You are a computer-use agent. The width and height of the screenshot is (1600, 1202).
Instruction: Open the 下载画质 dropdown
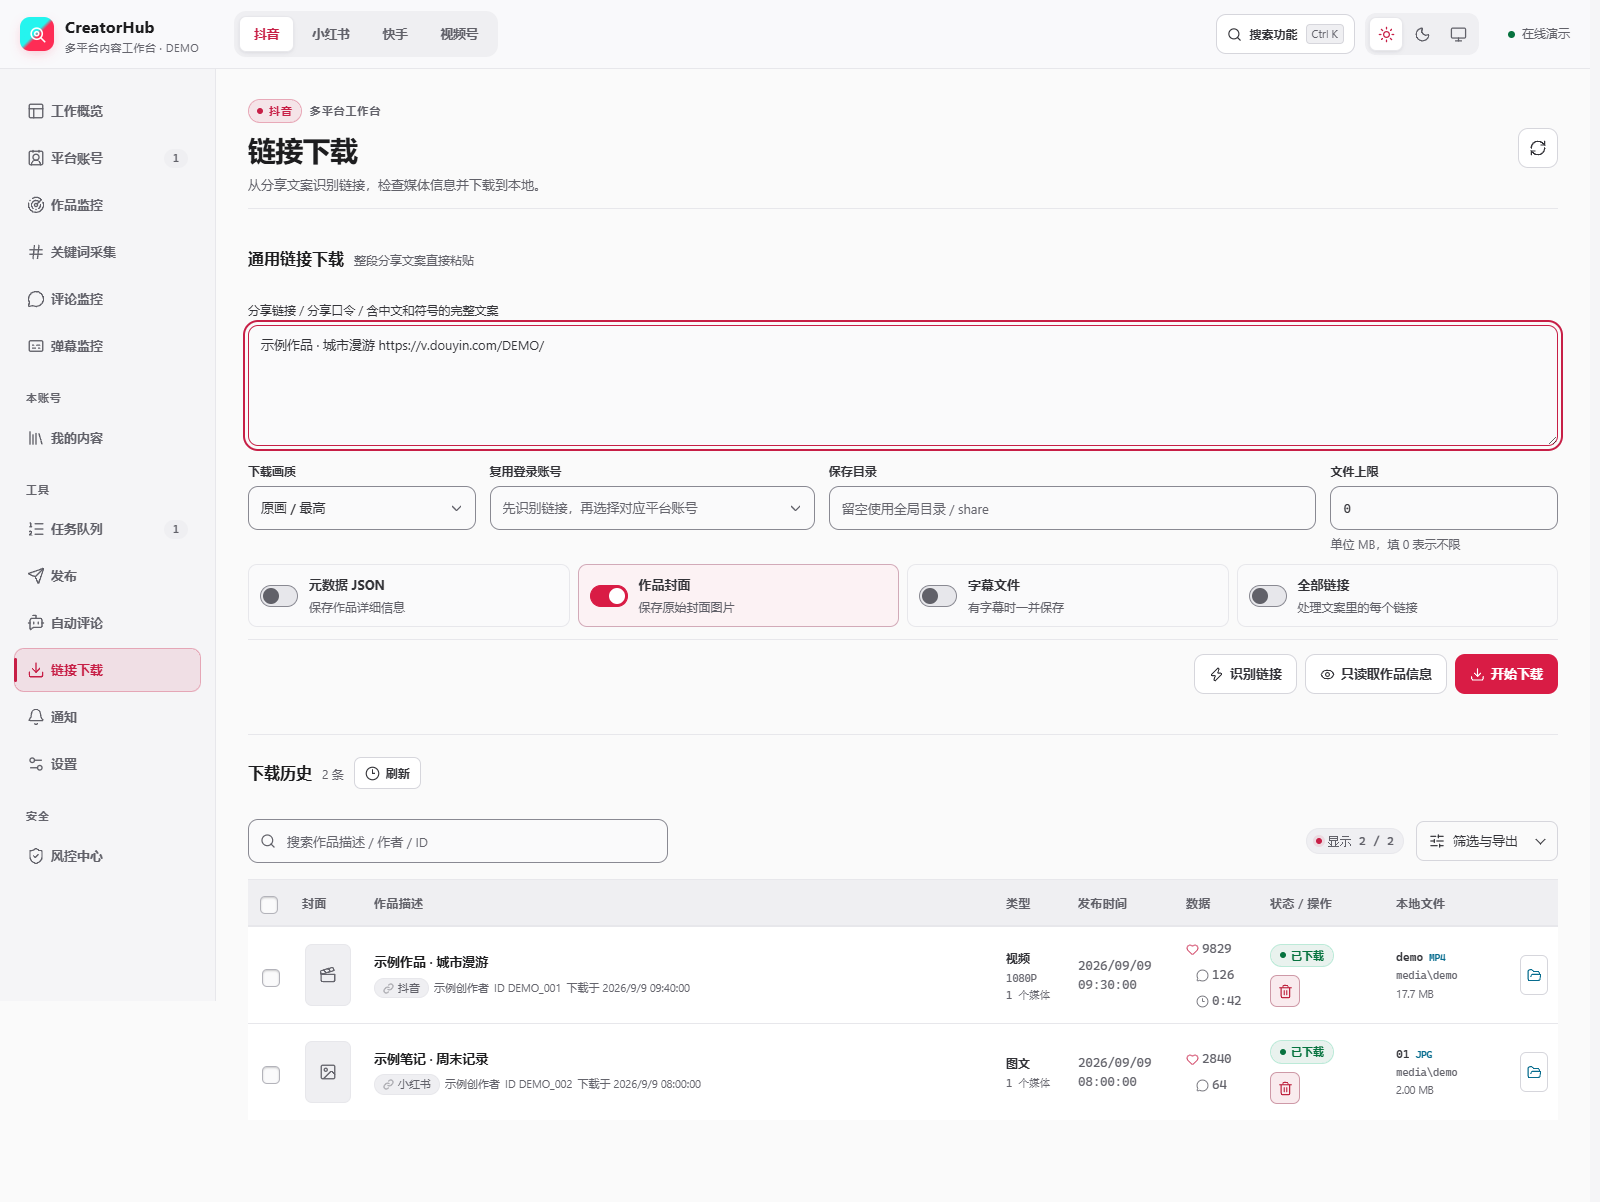point(362,508)
